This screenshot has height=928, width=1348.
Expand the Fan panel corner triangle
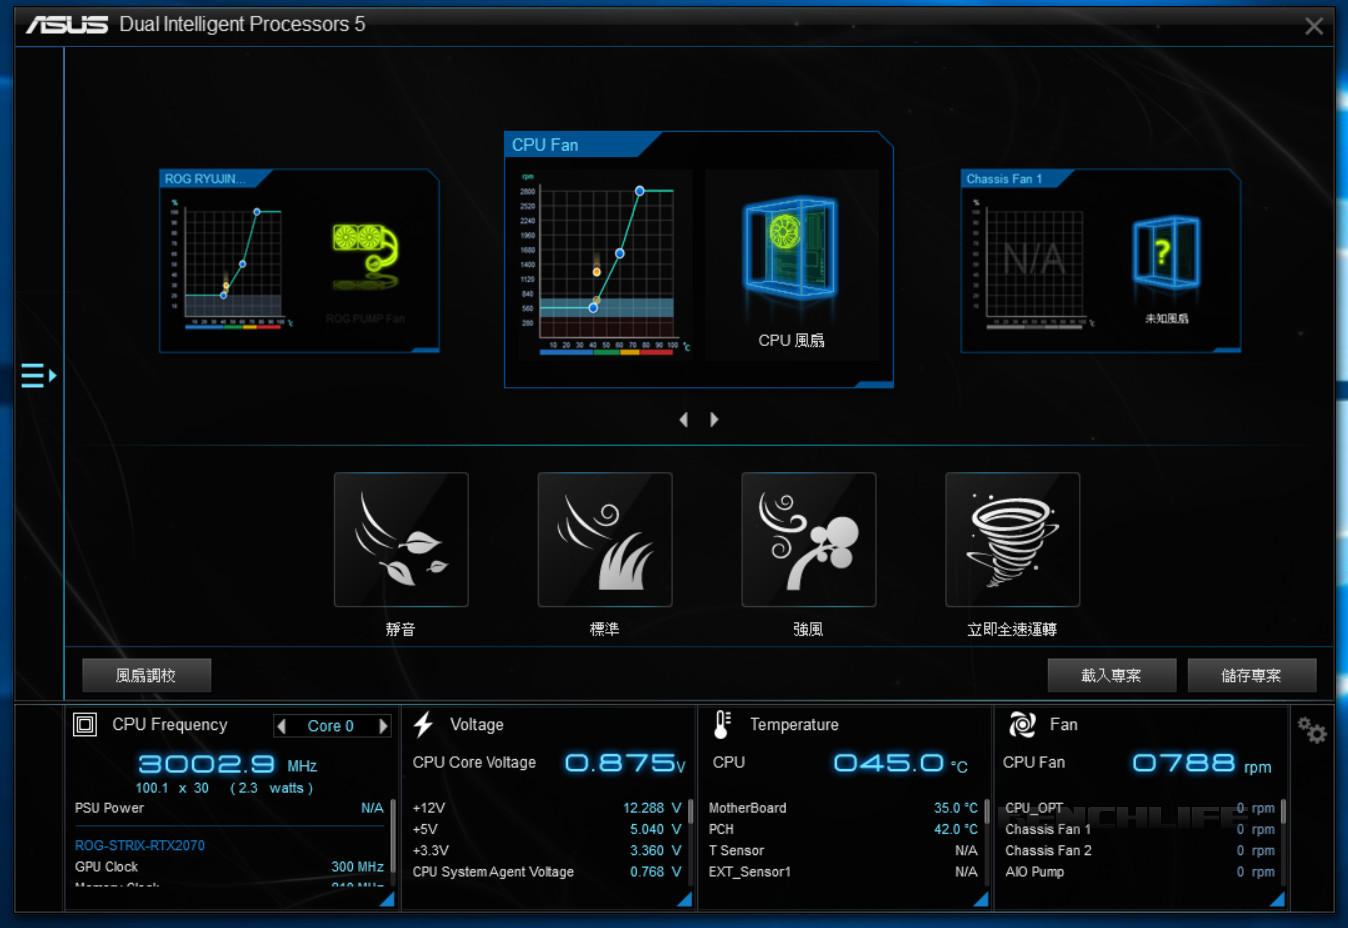click(1277, 900)
